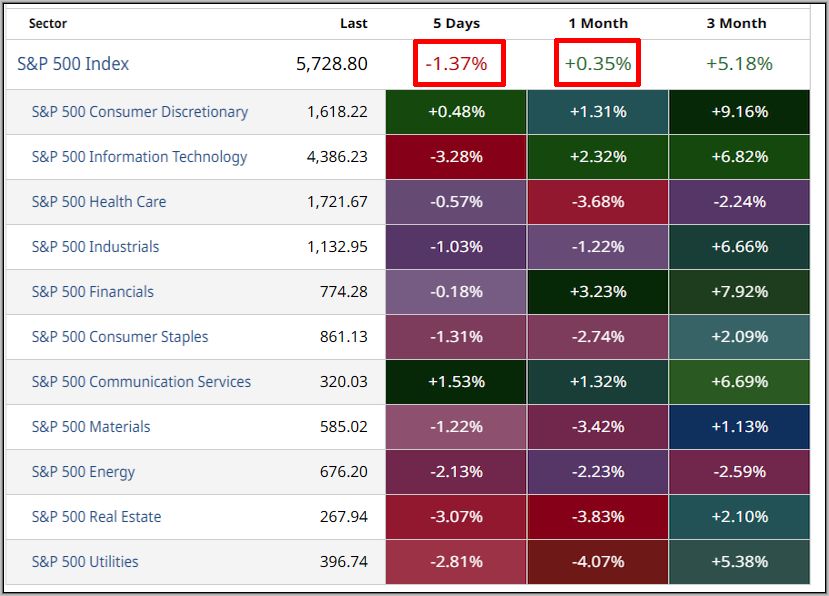Sort by the Last column header
Screen dimensions: 829x596
pos(353,23)
